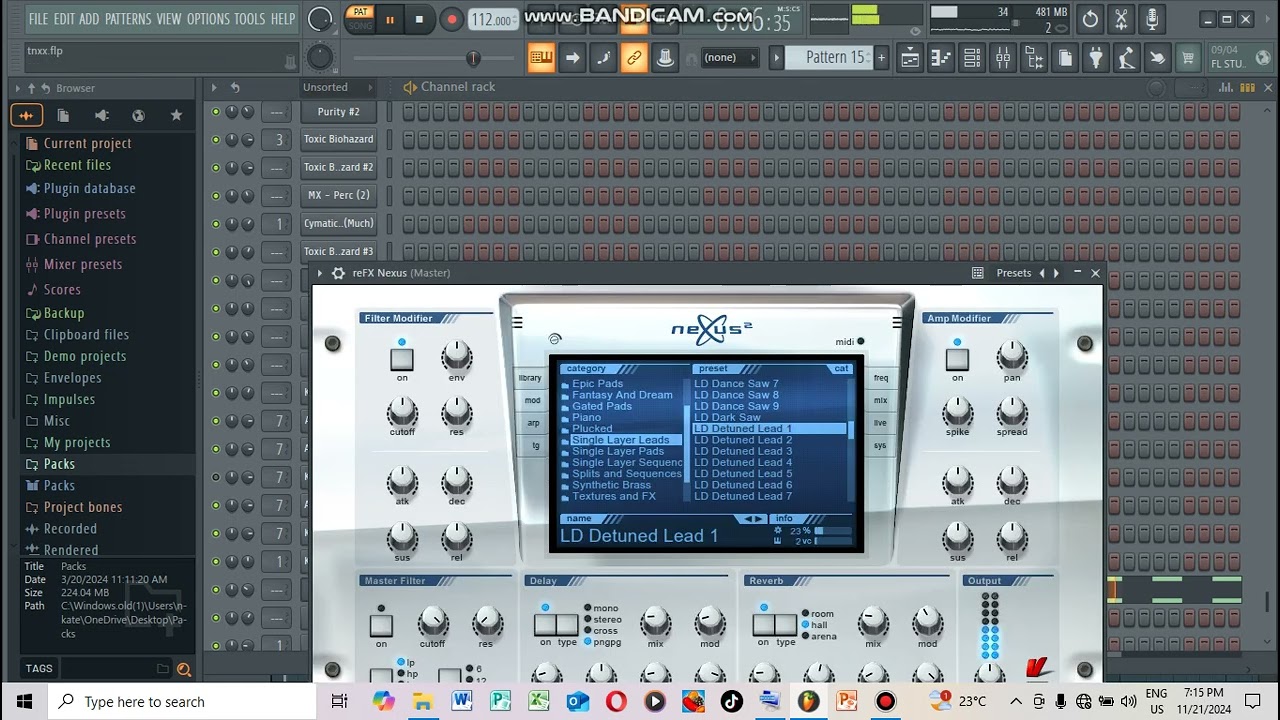Expand the Mixer presets folder
Screen dimensions: 1280x720
pyautogui.click(x=82, y=264)
